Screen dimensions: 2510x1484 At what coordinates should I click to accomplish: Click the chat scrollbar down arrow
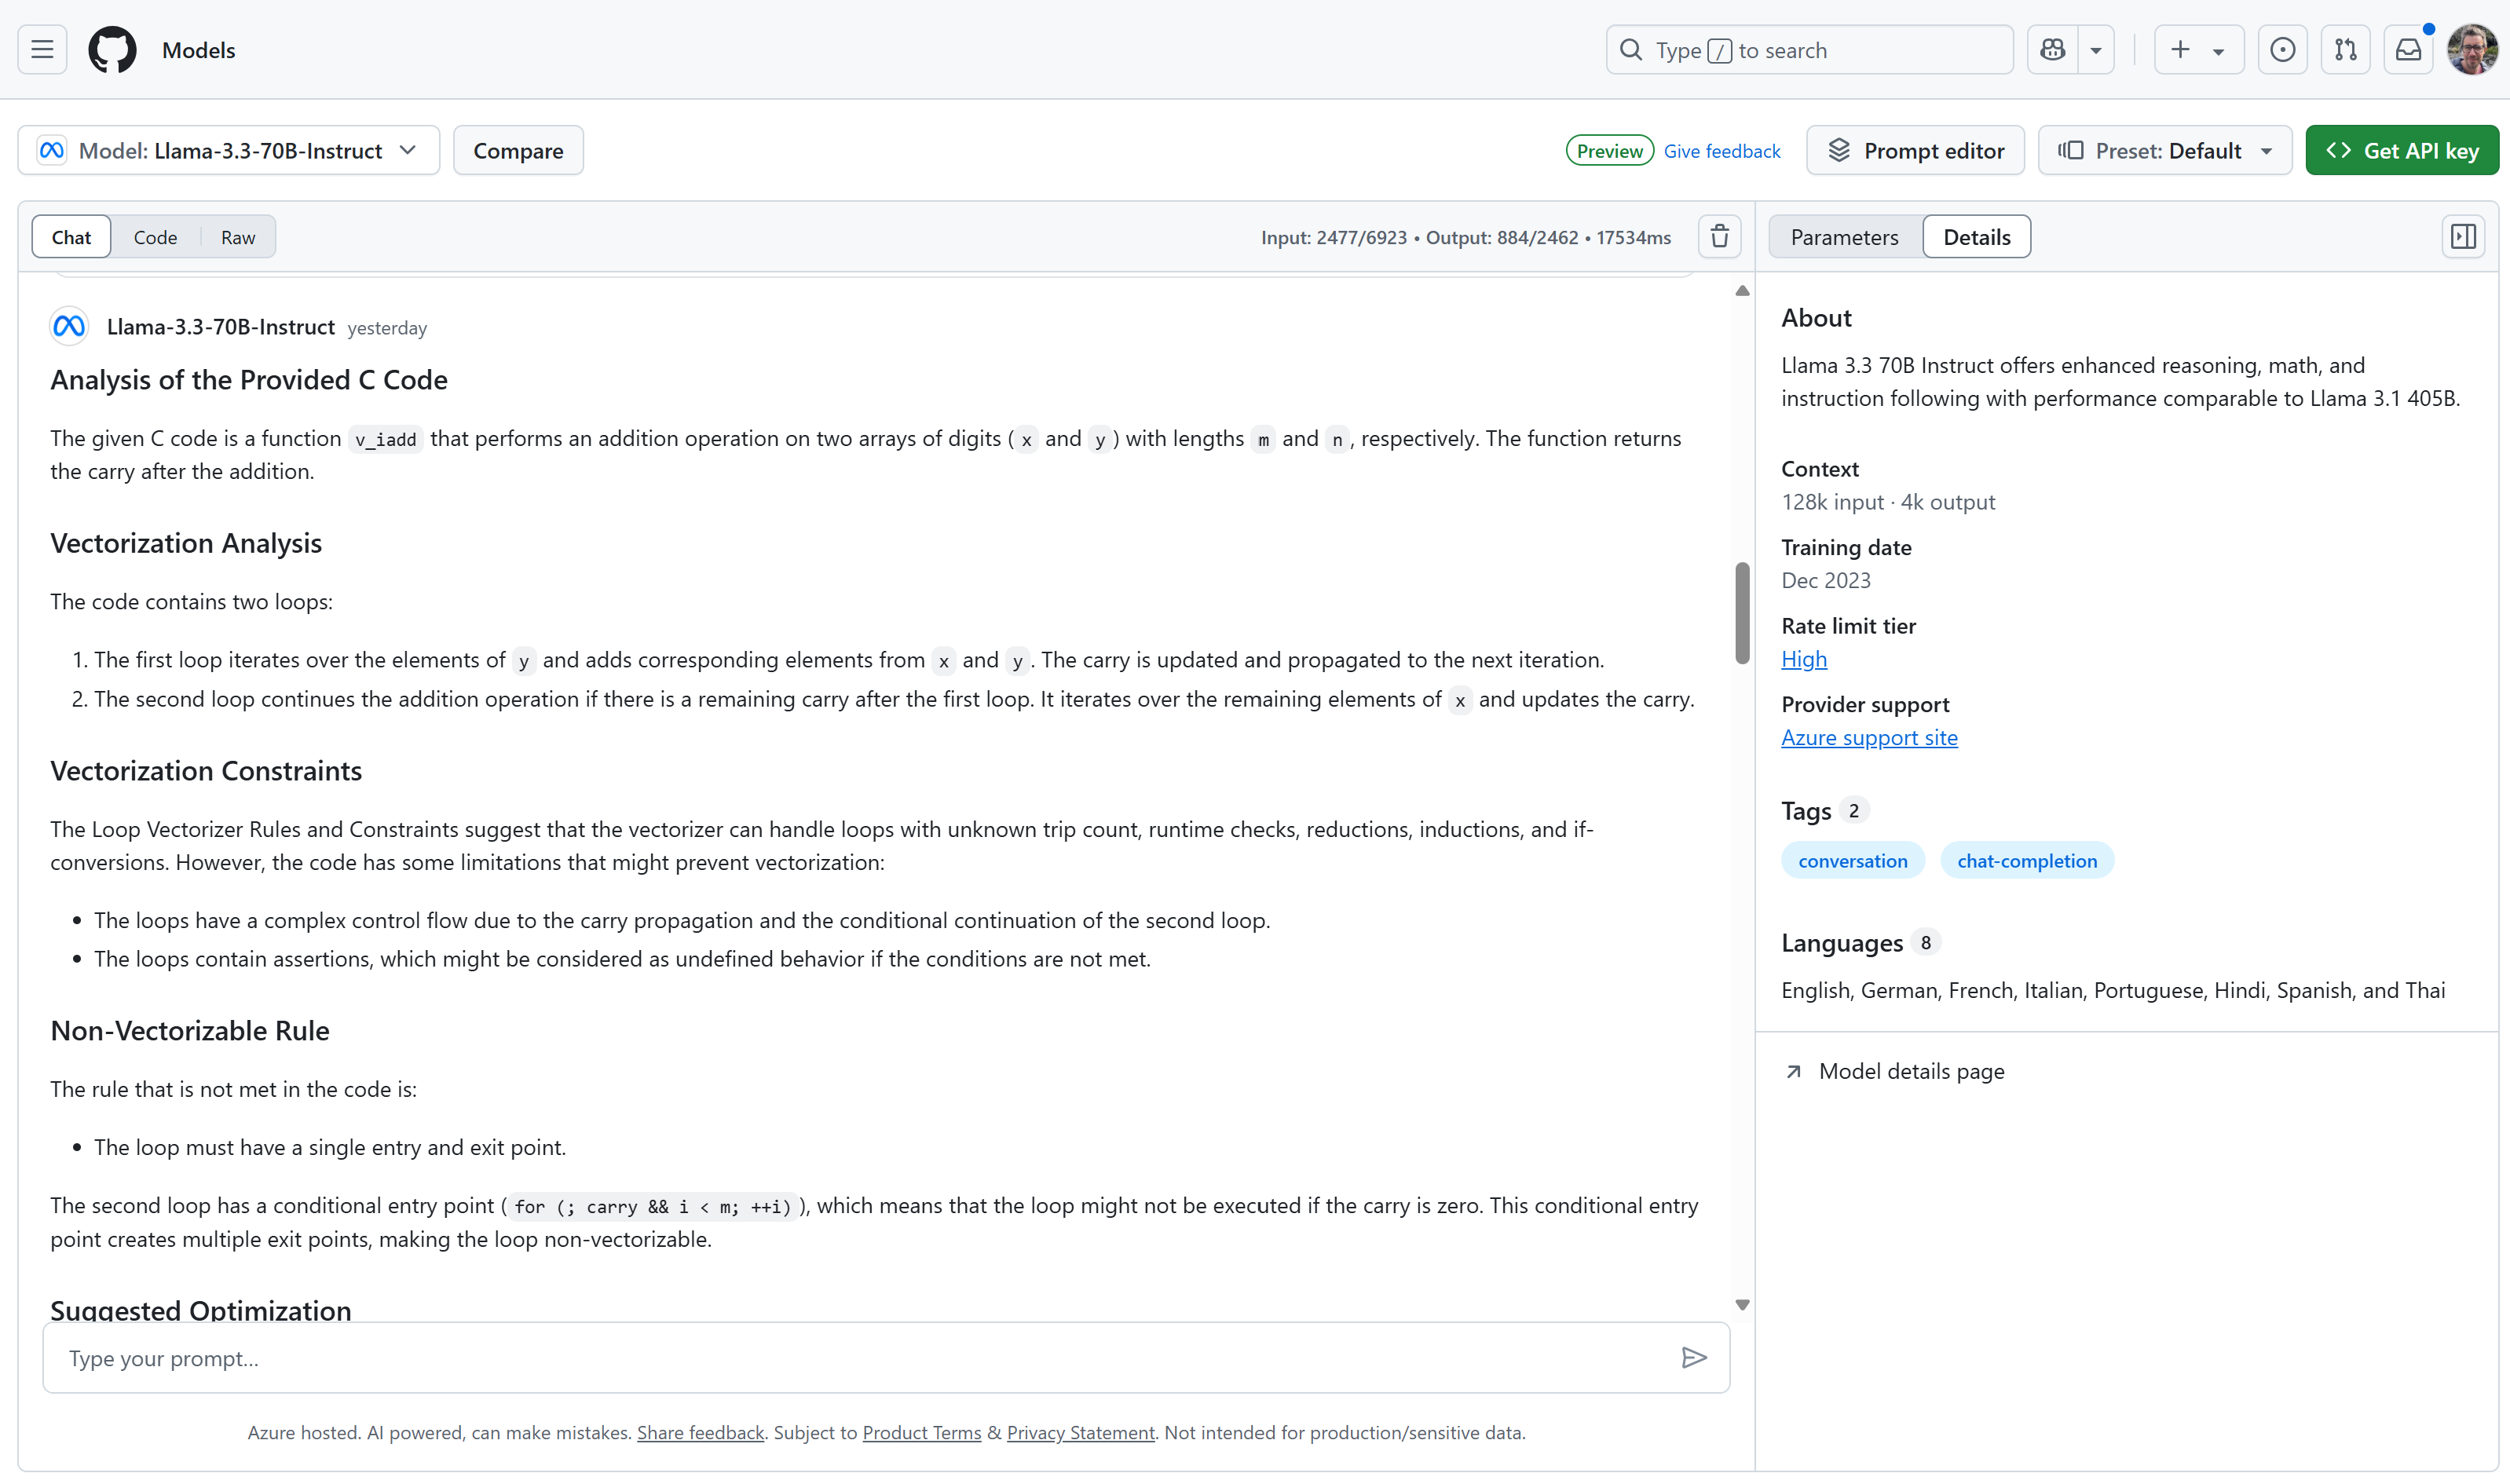point(1742,1305)
